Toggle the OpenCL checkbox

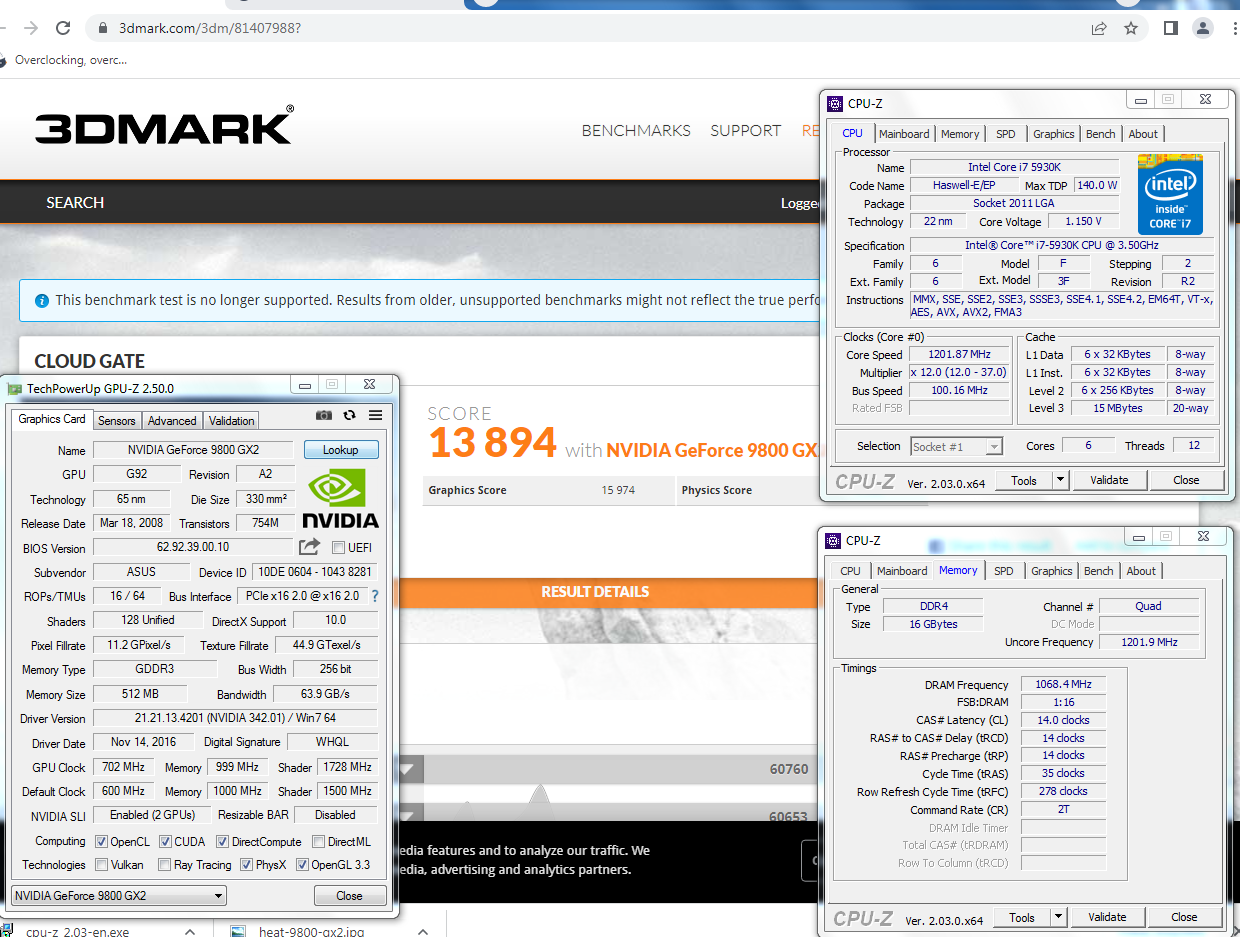101,842
